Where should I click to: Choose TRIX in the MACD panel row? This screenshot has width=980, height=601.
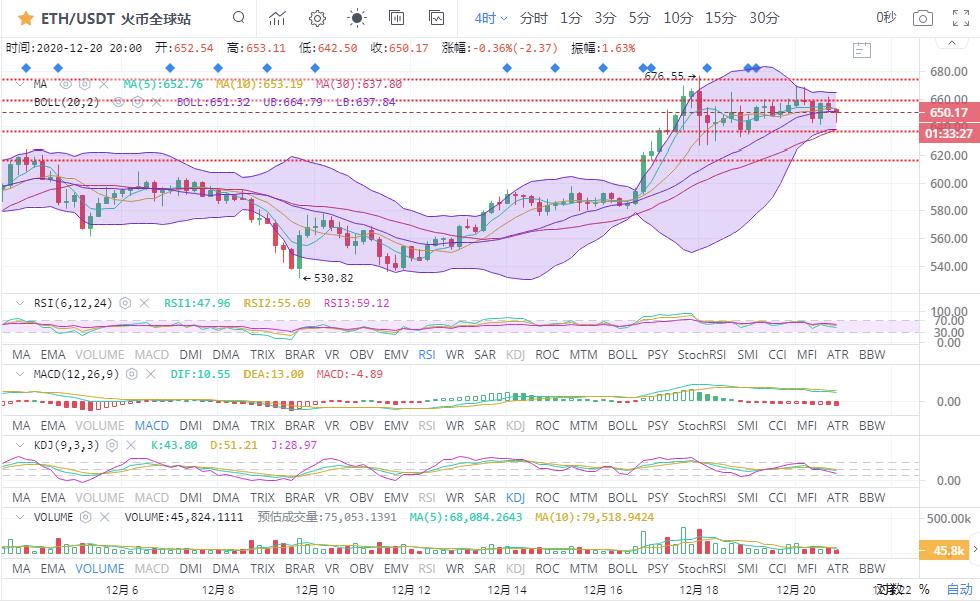[262, 426]
